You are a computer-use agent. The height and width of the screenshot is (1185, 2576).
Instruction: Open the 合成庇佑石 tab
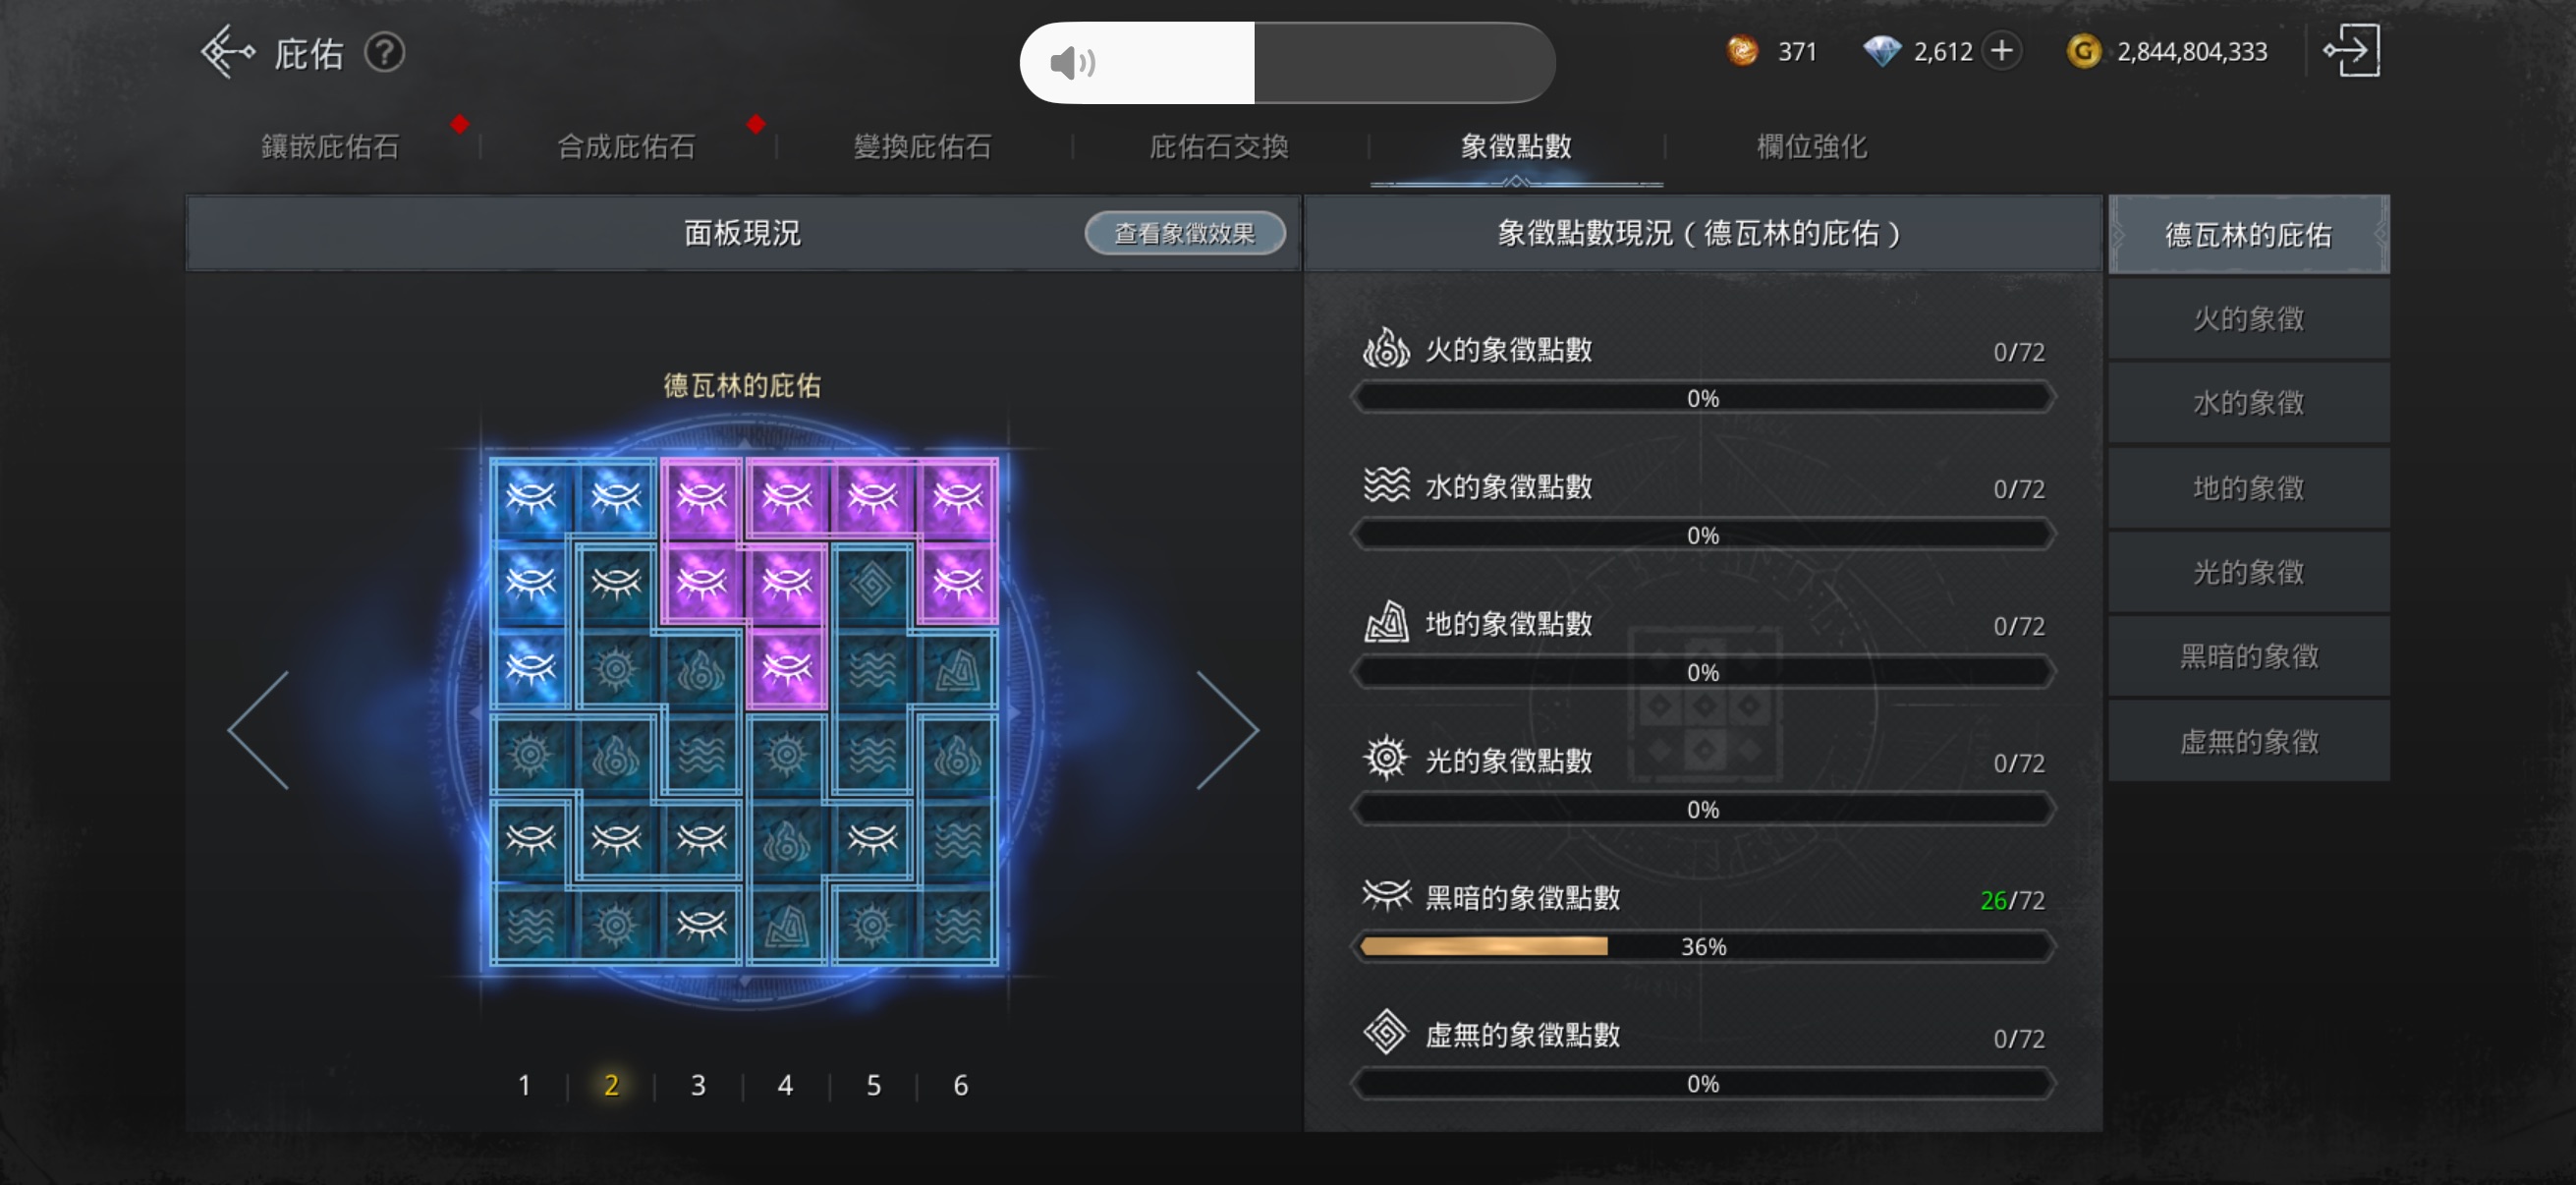(626, 147)
